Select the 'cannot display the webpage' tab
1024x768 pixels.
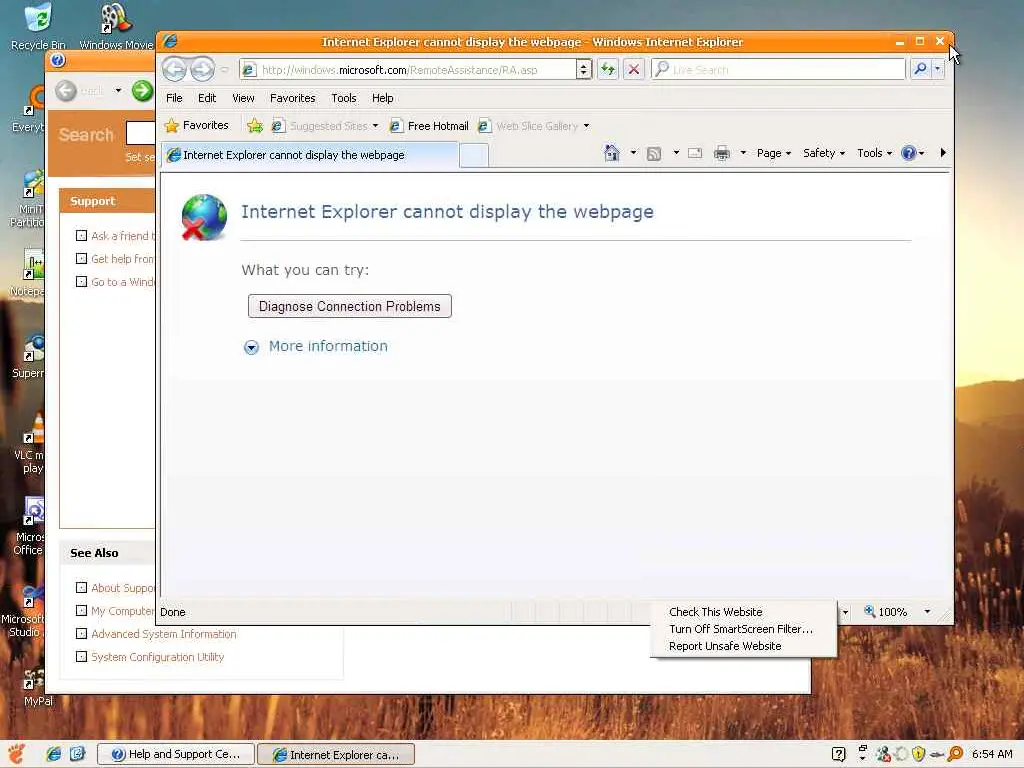[x=310, y=155]
